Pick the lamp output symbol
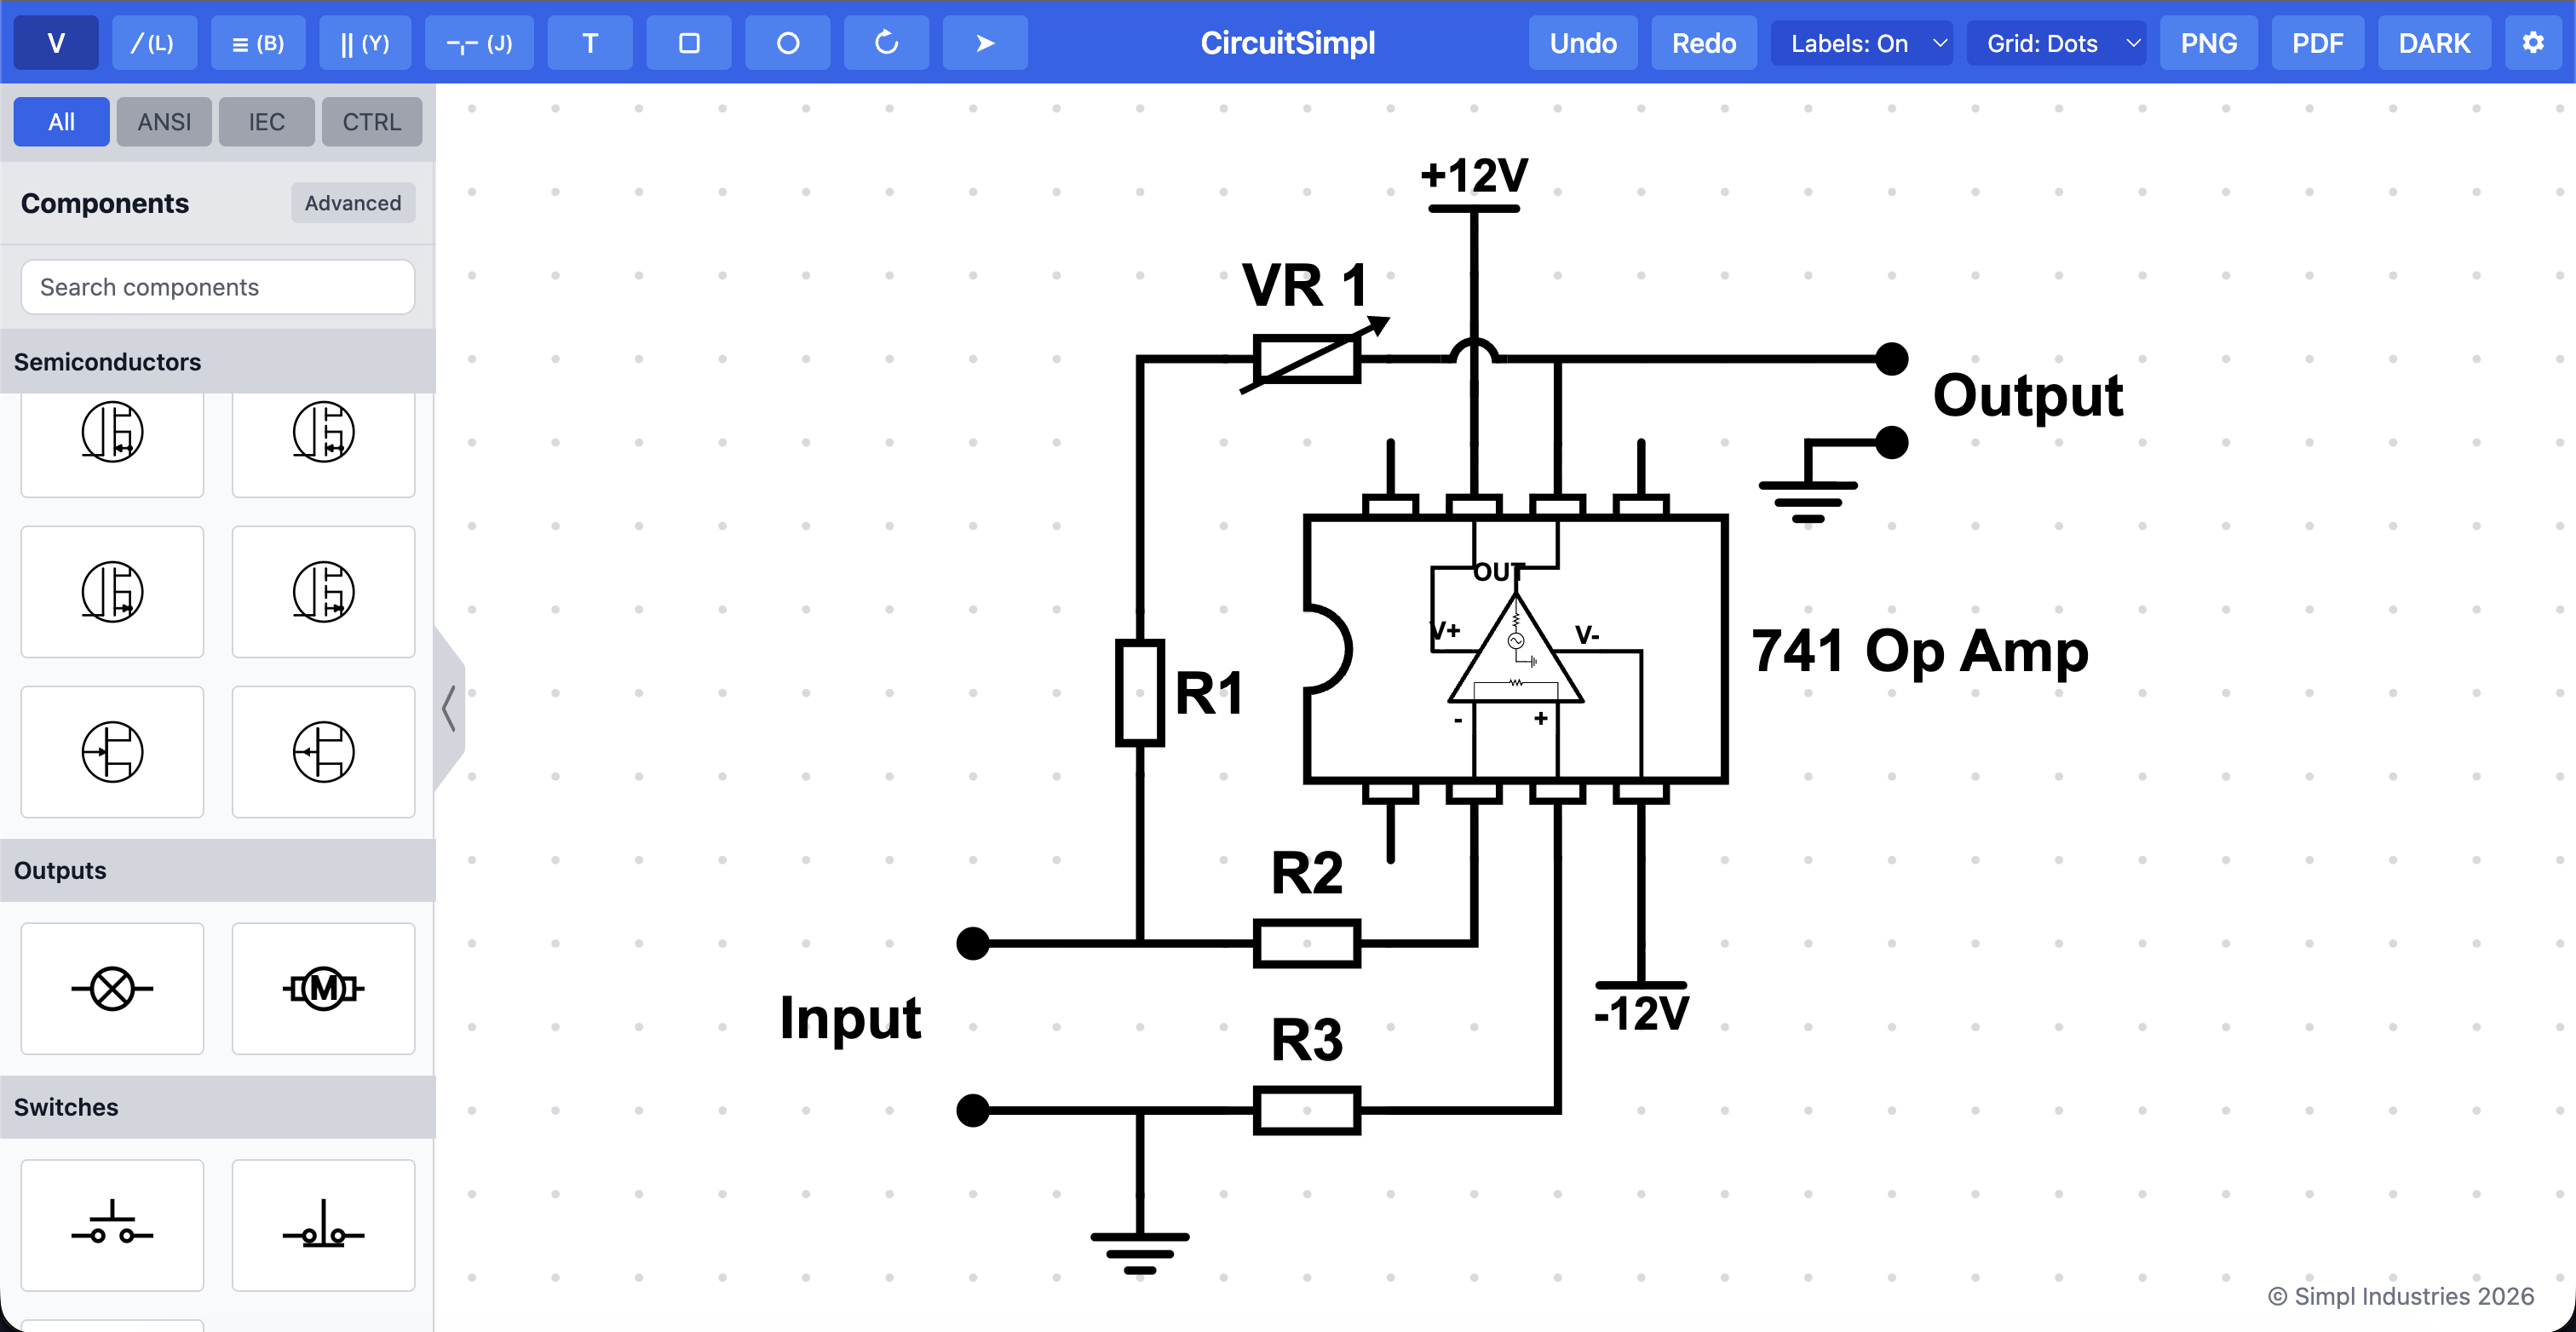Viewport: 2576px width, 1332px height. (112, 989)
